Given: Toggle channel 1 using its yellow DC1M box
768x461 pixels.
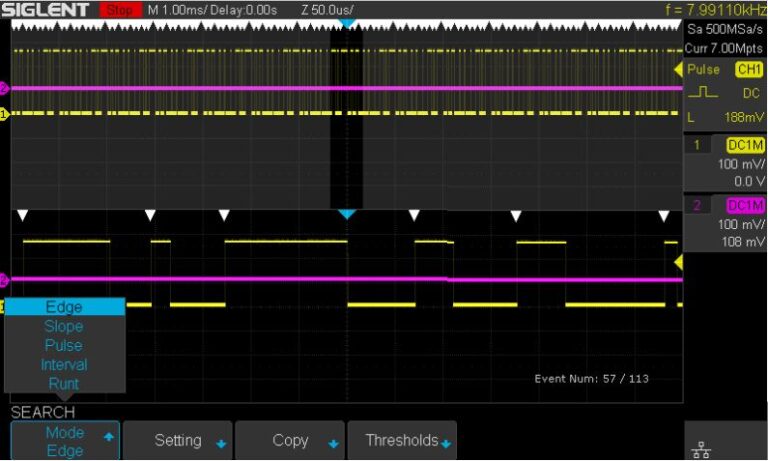Looking at the screenshot, I should click(x=744, y=145).
